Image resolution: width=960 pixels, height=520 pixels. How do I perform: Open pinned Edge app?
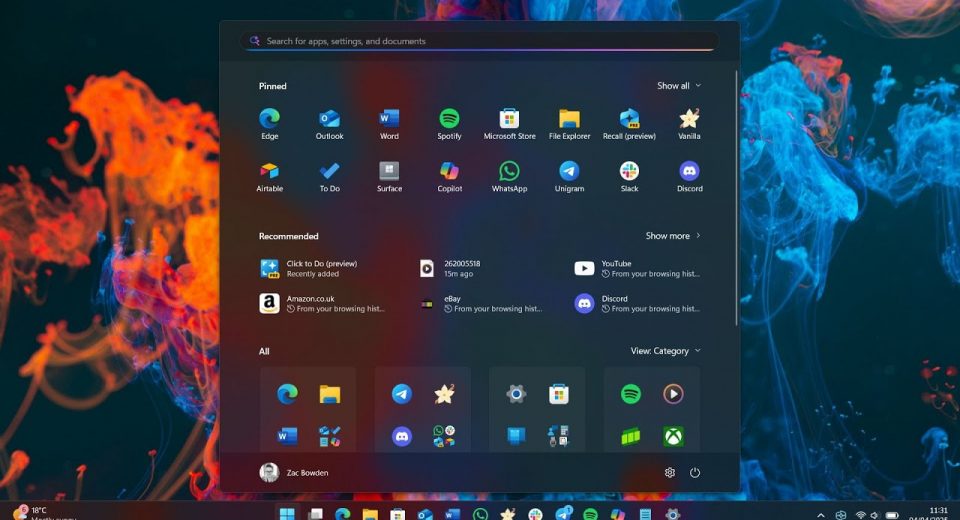269,124
